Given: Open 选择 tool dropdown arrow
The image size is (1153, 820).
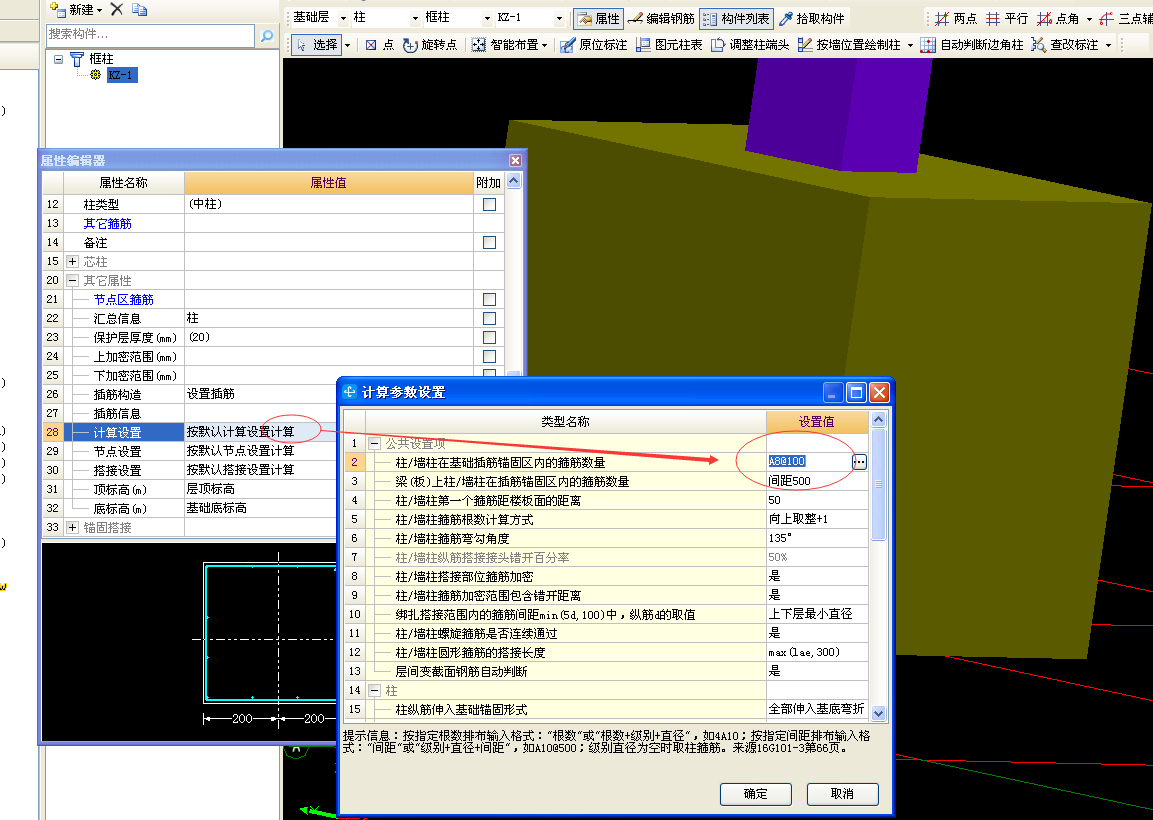Looking at the screenshot, I should click(x=348, y=46).
